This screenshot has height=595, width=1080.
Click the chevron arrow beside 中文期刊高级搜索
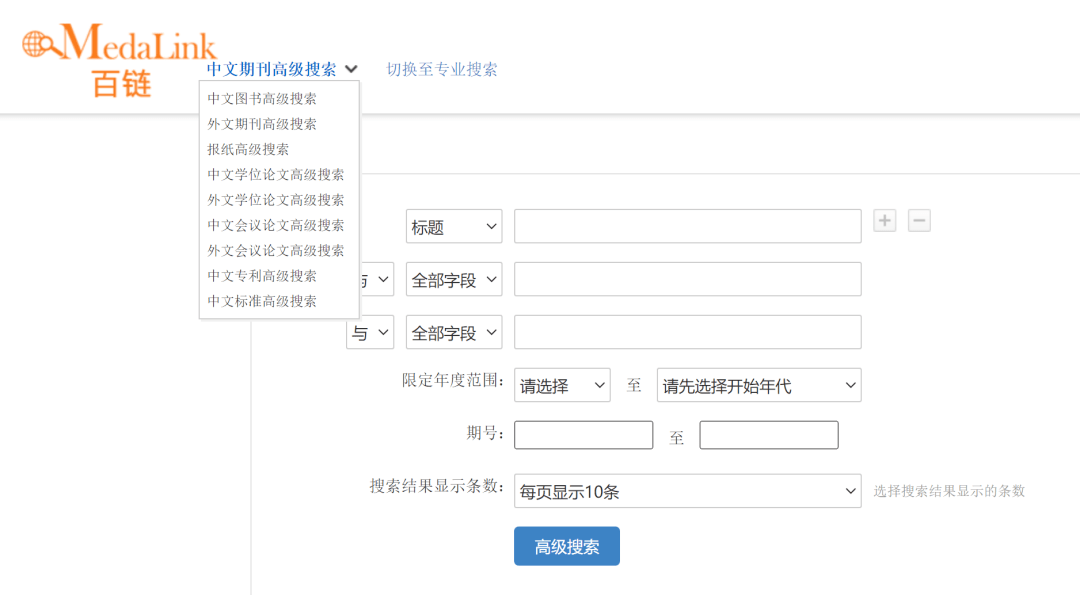(351, 69)
